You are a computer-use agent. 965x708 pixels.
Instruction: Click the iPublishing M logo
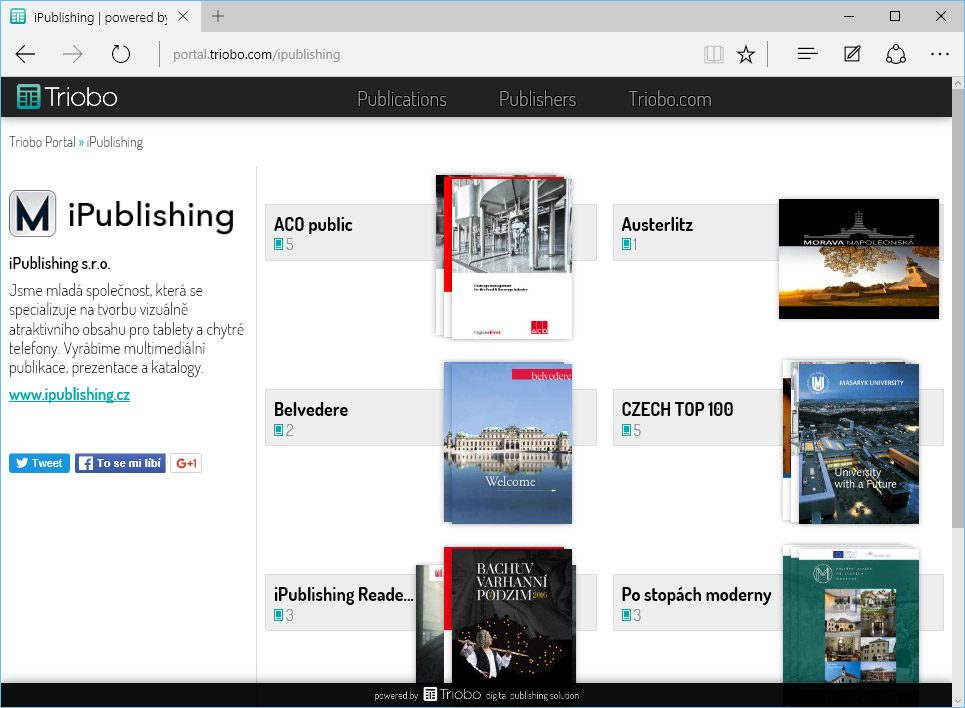[33, 214]
